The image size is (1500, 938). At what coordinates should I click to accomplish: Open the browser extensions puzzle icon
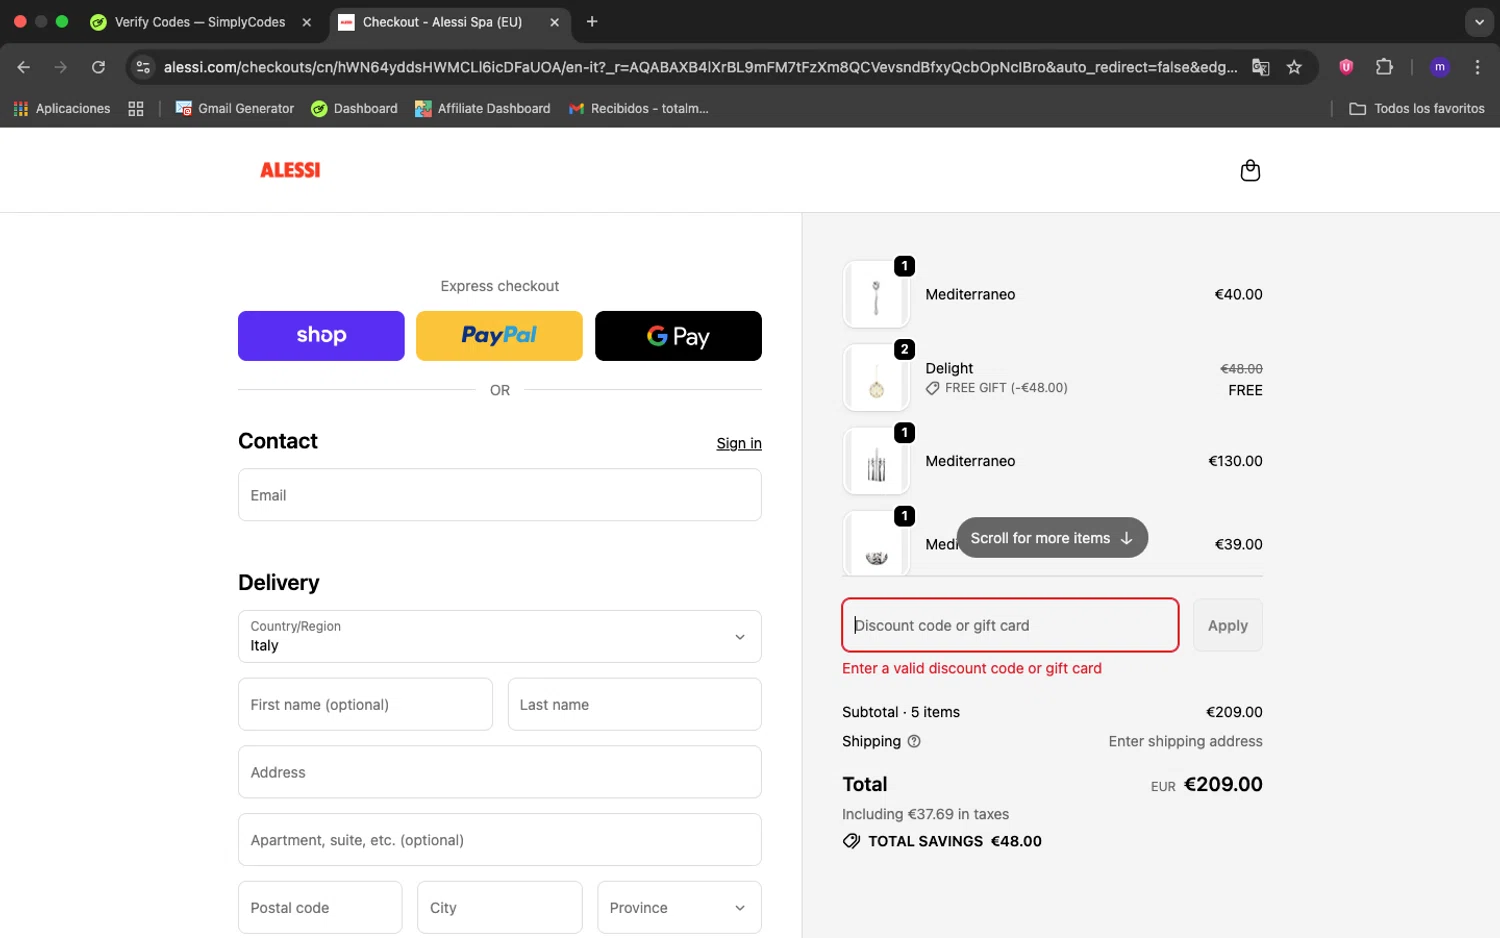pos(1384,67)
